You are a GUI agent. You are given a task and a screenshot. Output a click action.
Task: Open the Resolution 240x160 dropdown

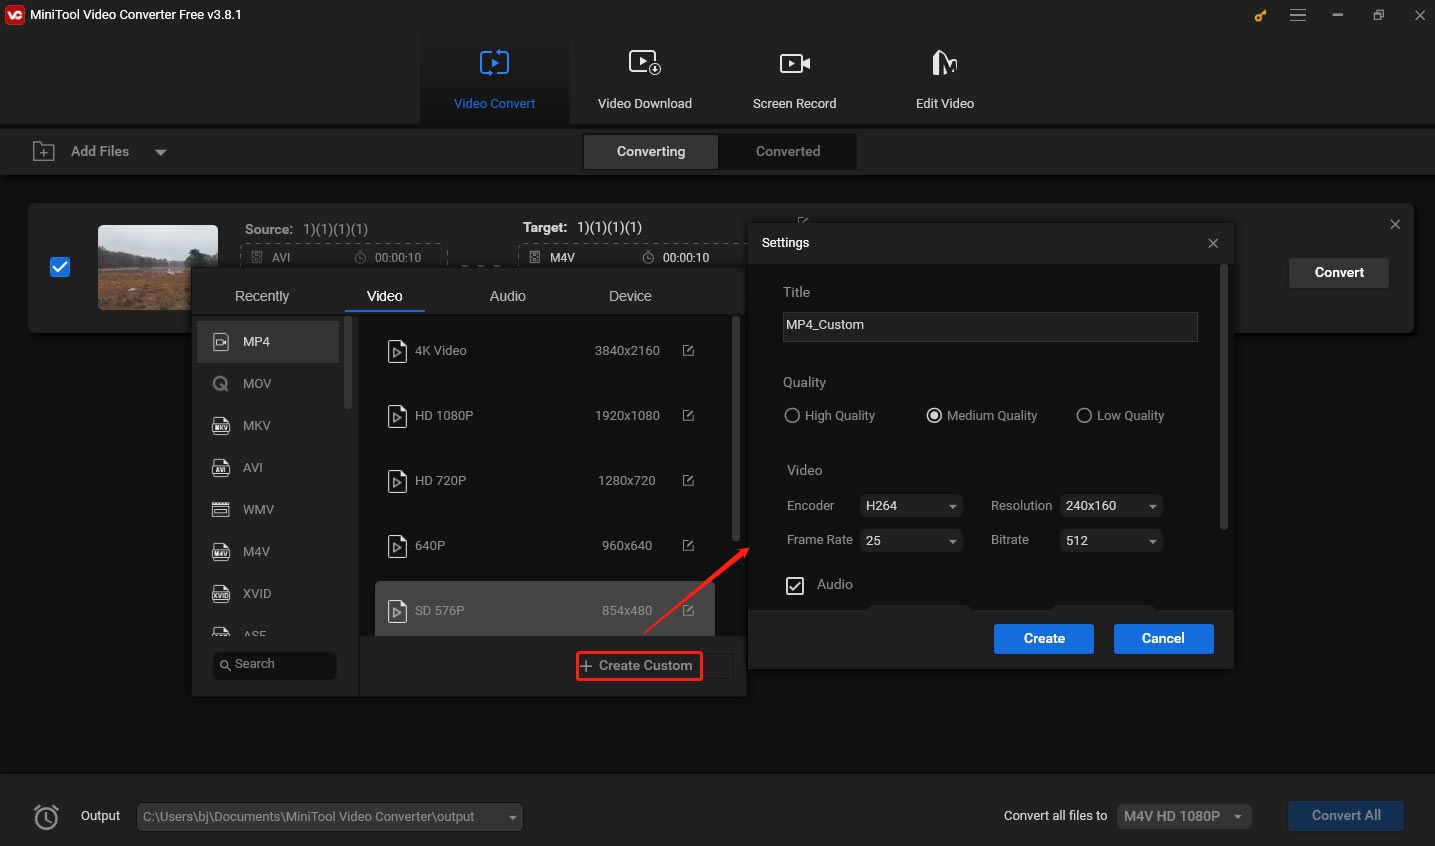(1111, 506)
